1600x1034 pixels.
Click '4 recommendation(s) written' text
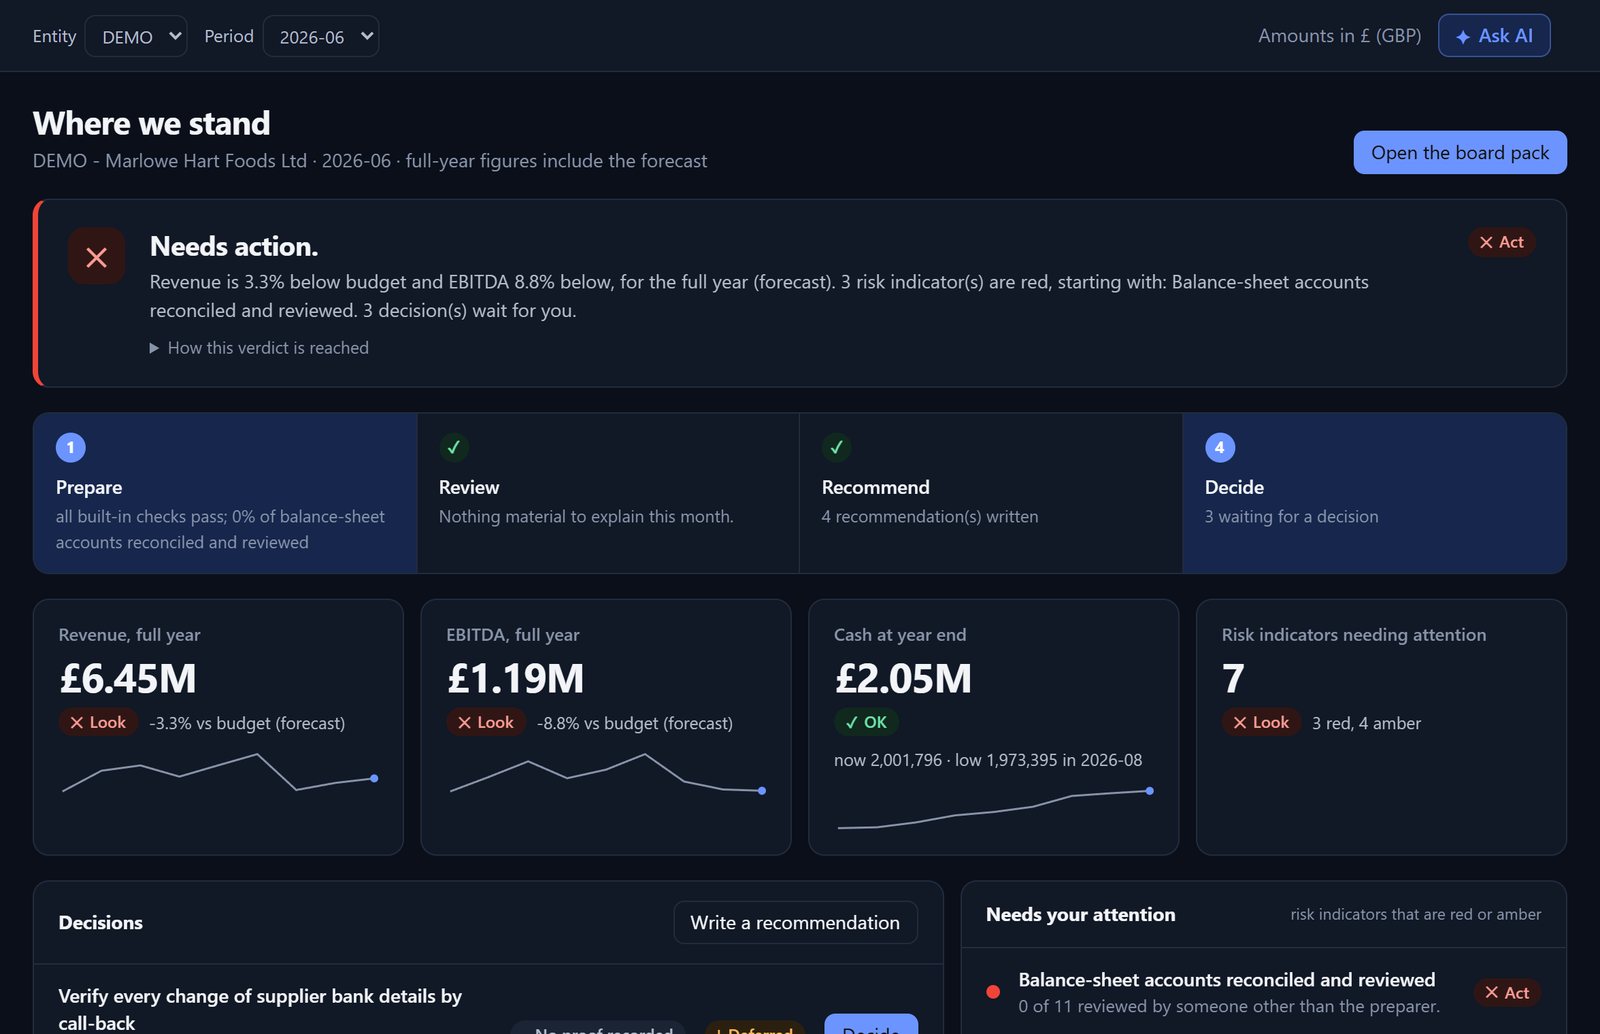[x=930, y=517]
